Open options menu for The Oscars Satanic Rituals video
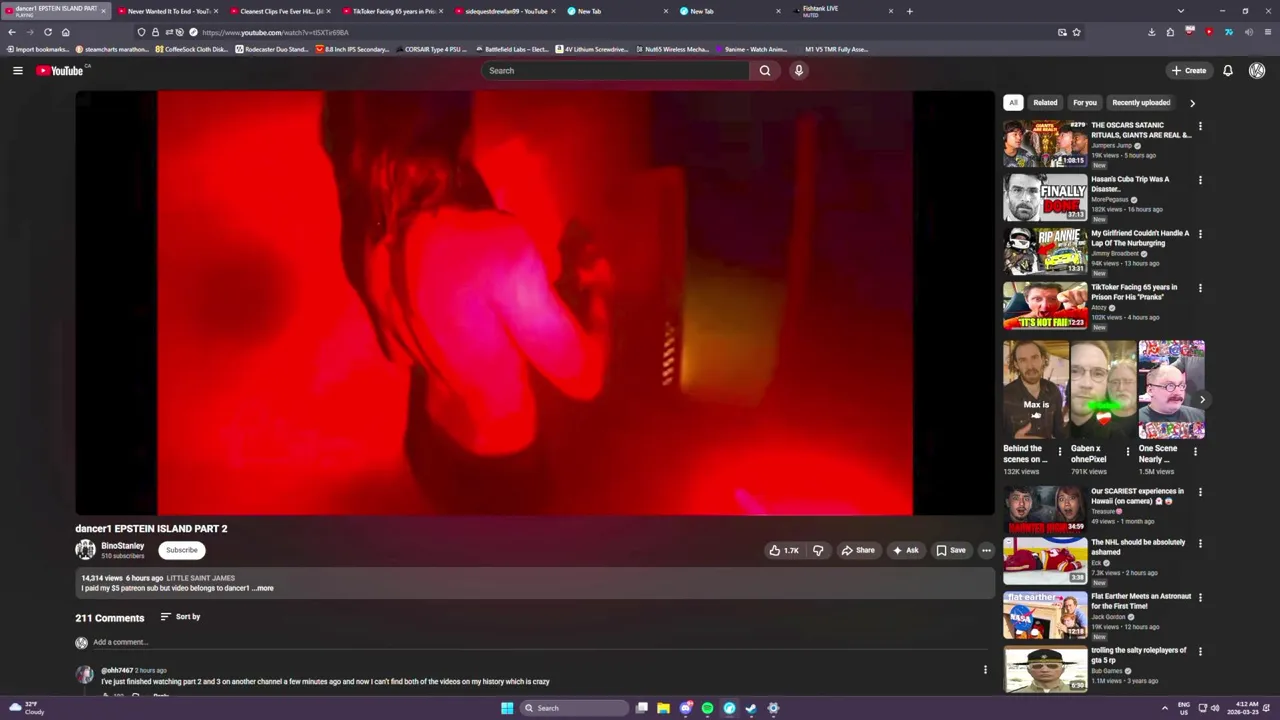This screenshot has height=720, width=1280. click(1200, 127)
